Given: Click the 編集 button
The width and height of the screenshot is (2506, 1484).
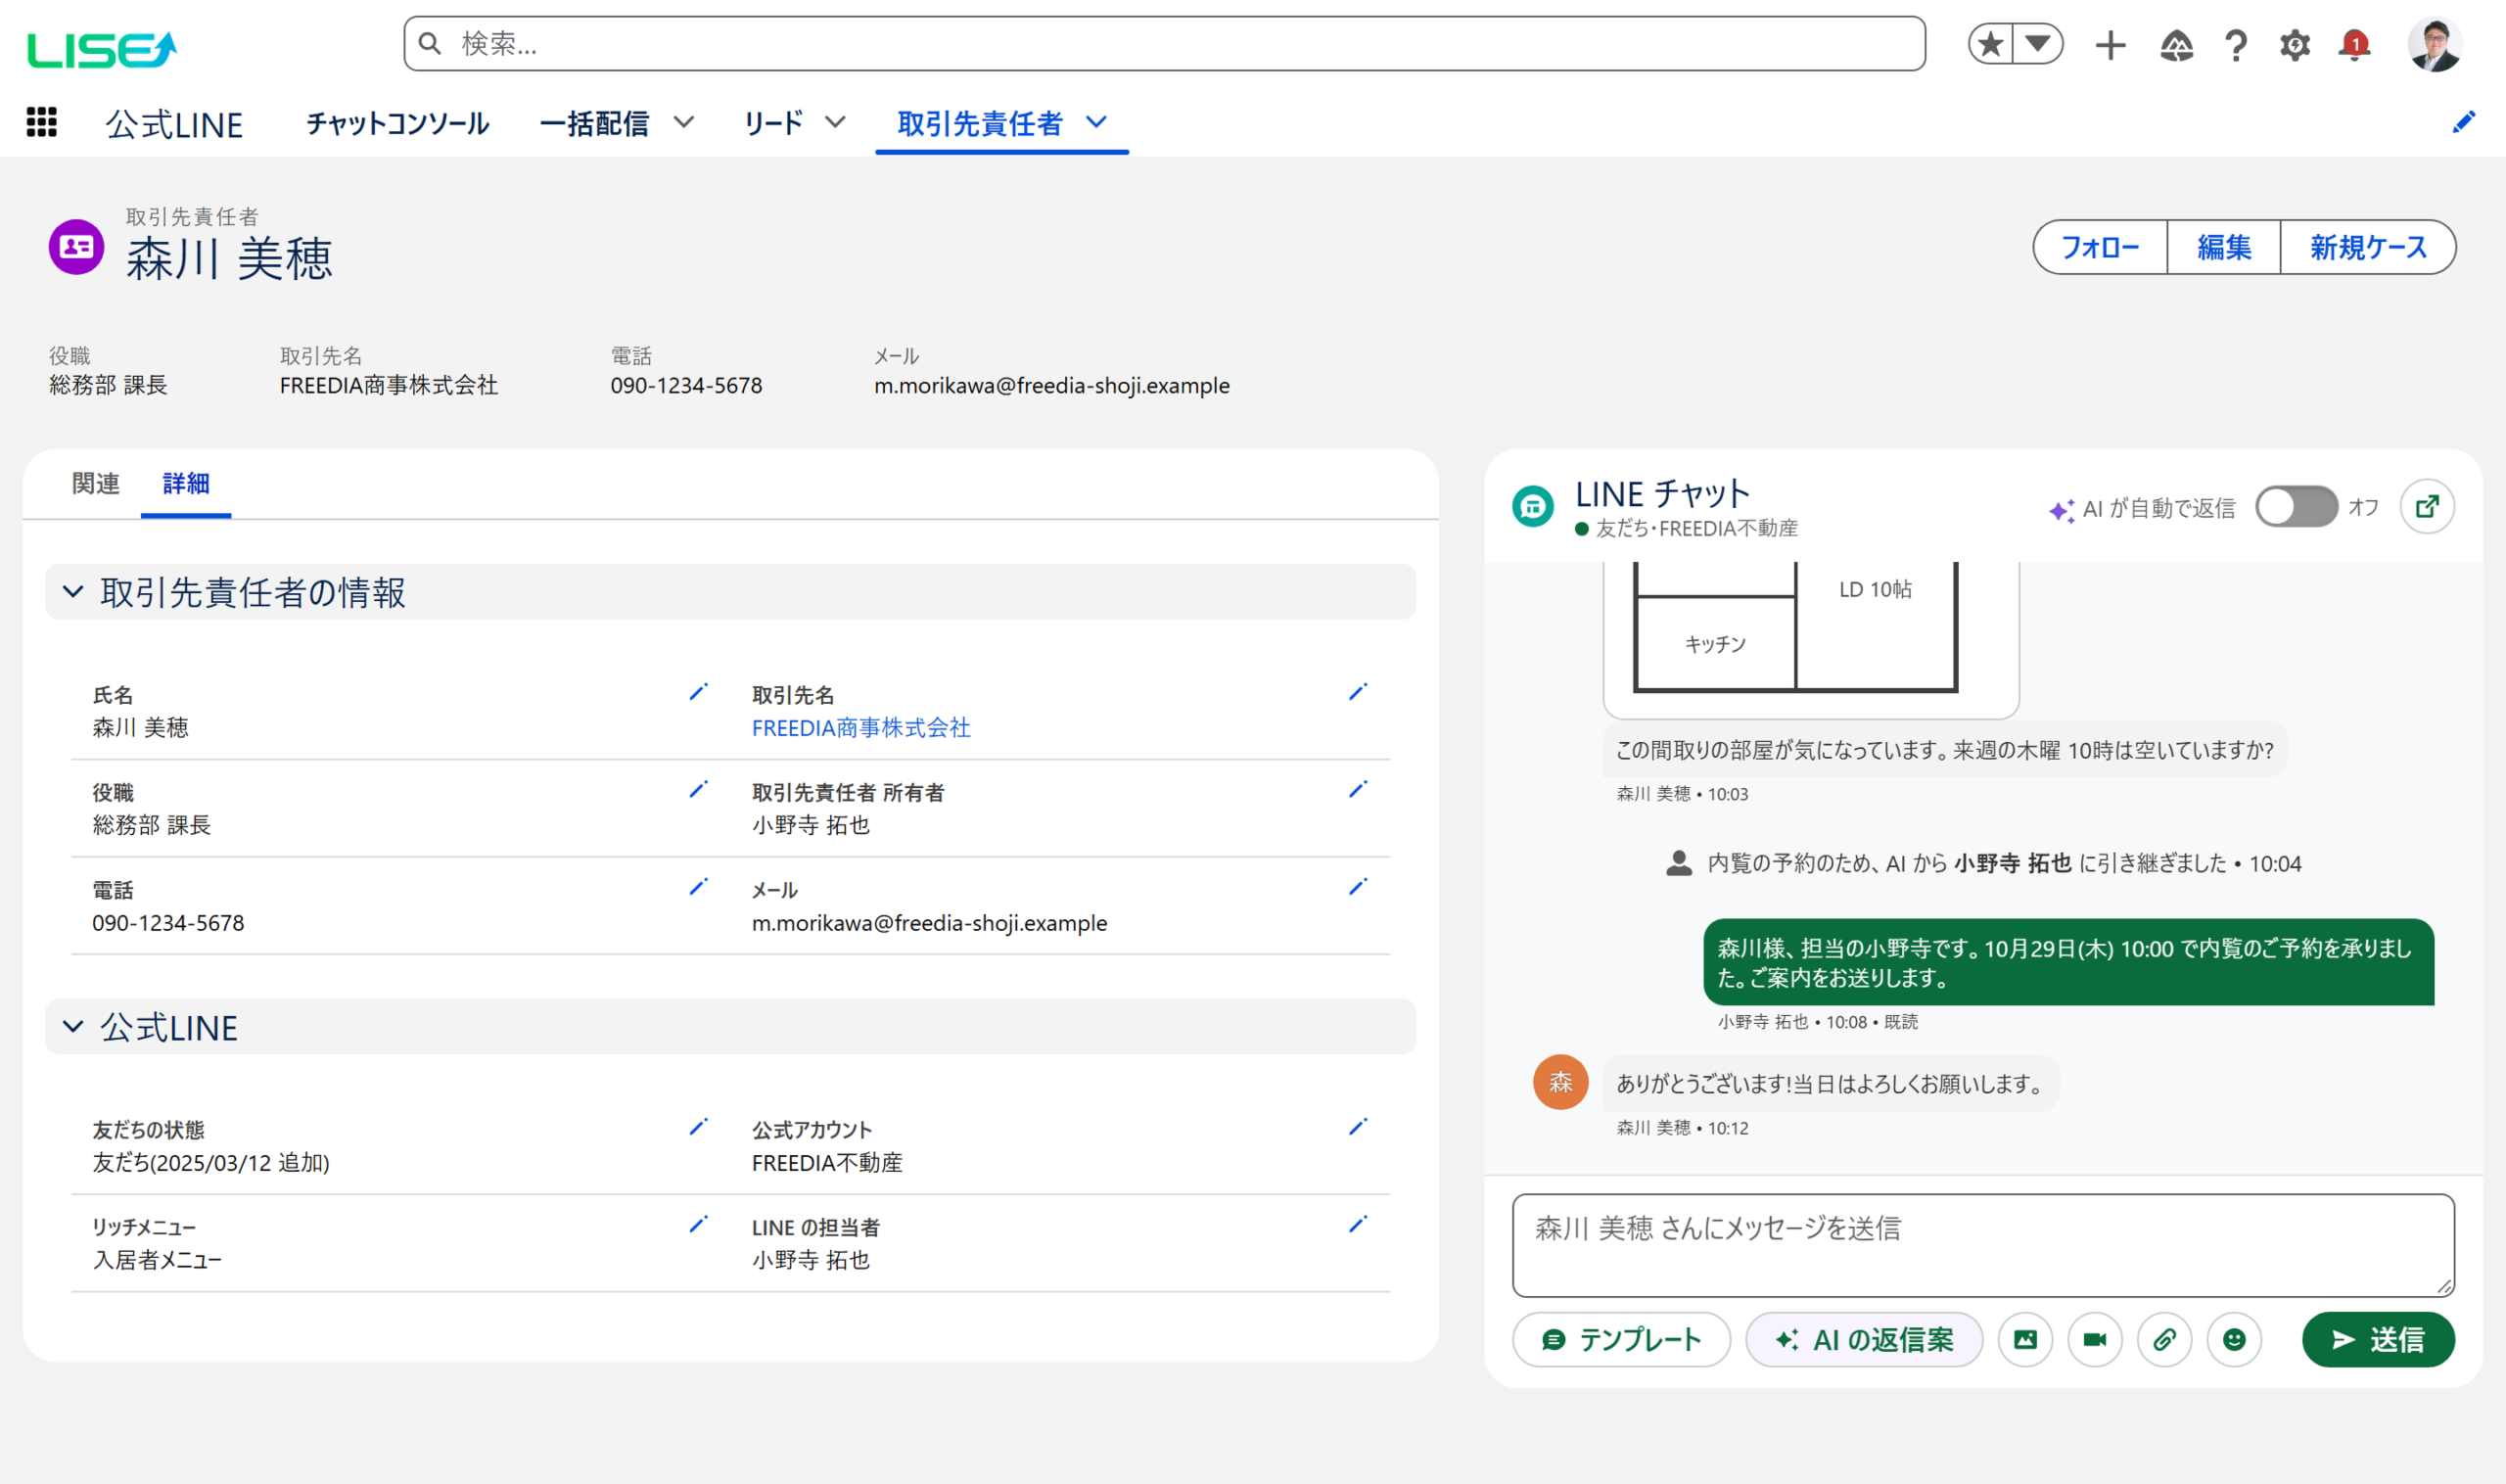Looking at the screenshot, I should [x=2224, y=247].
